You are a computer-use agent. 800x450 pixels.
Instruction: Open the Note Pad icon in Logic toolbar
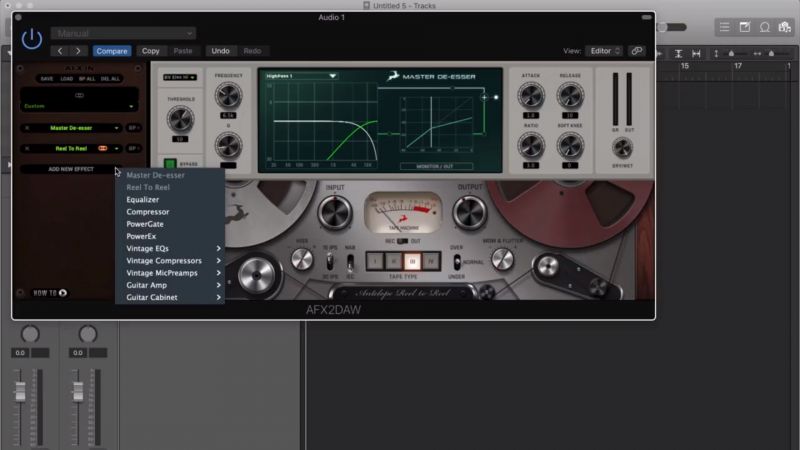coord(745,27)
